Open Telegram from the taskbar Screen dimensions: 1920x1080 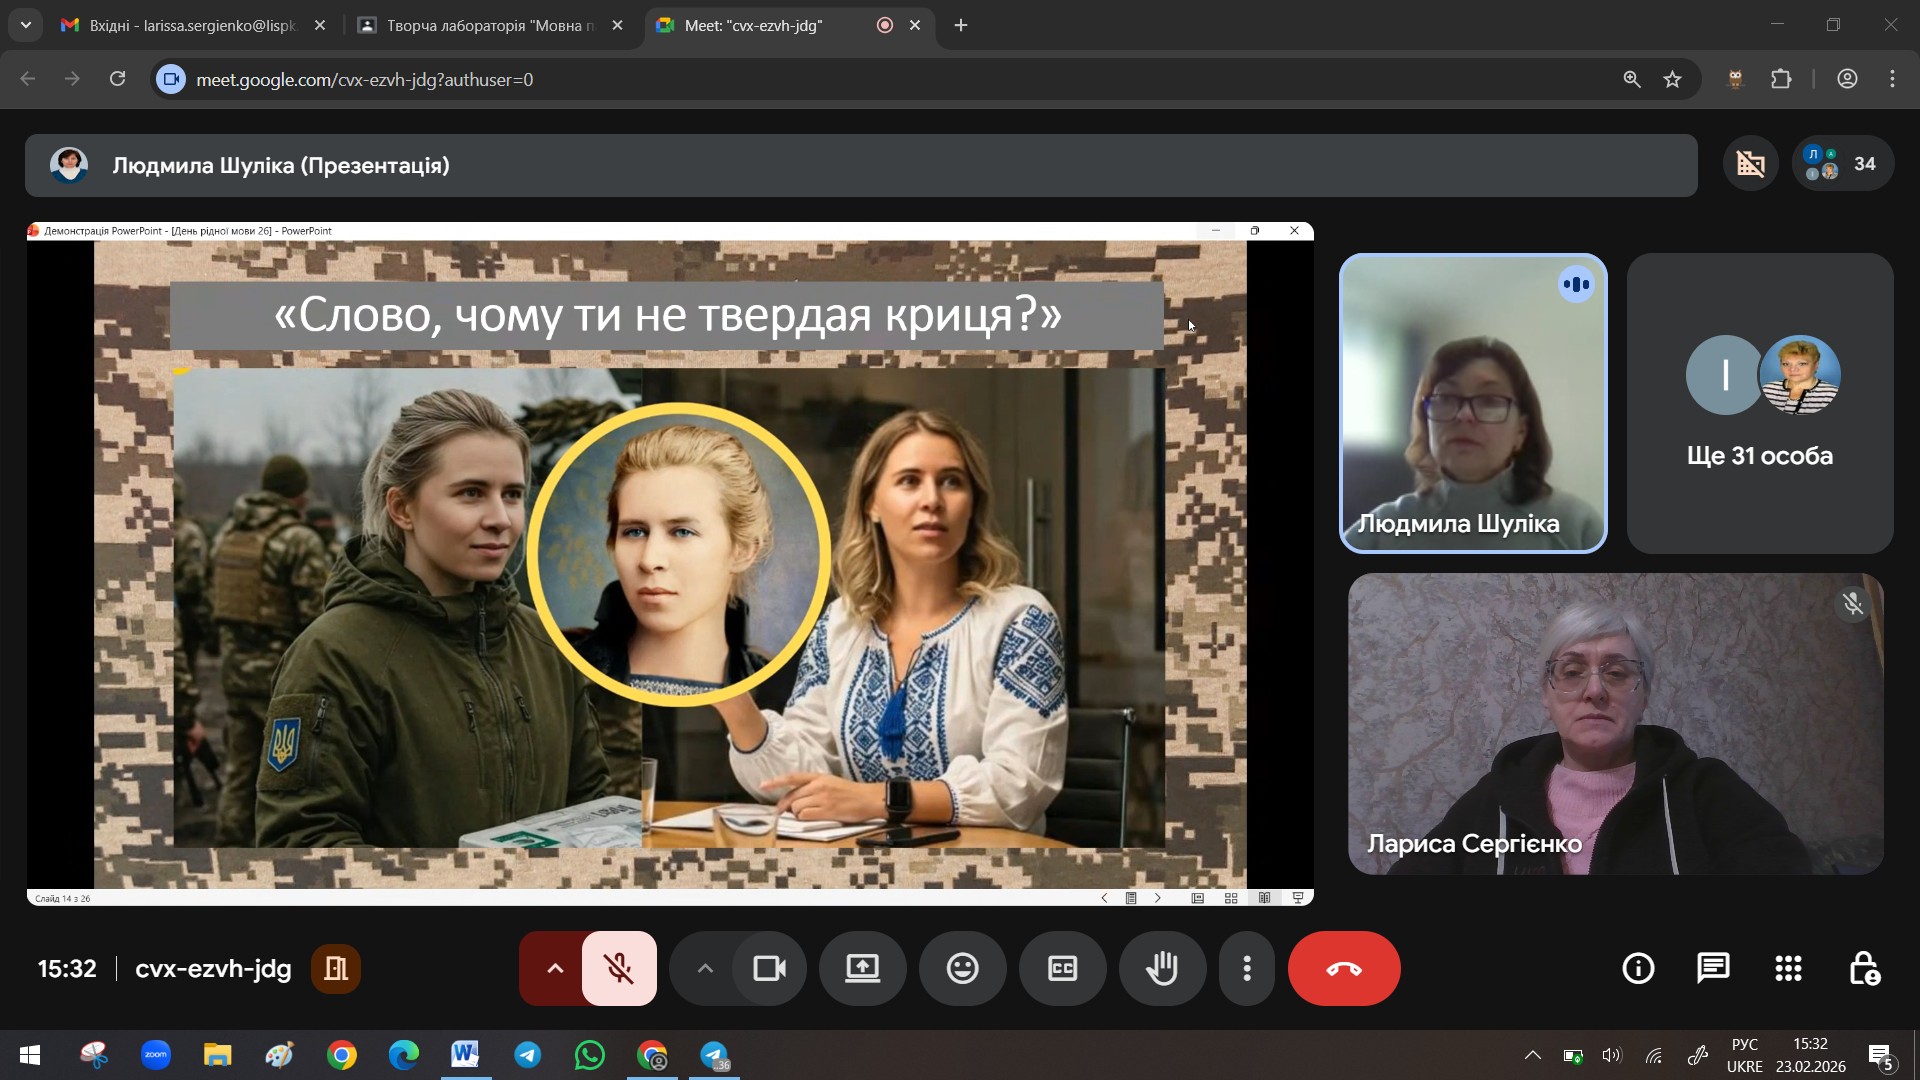pyautogui.click(x=528, y=1055)
